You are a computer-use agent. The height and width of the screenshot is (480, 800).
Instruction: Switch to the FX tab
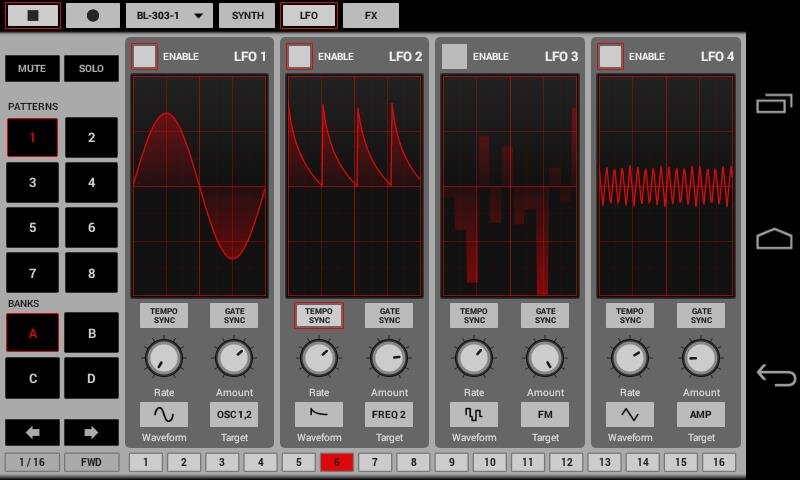pyautogui.click(x=370, y=16)
